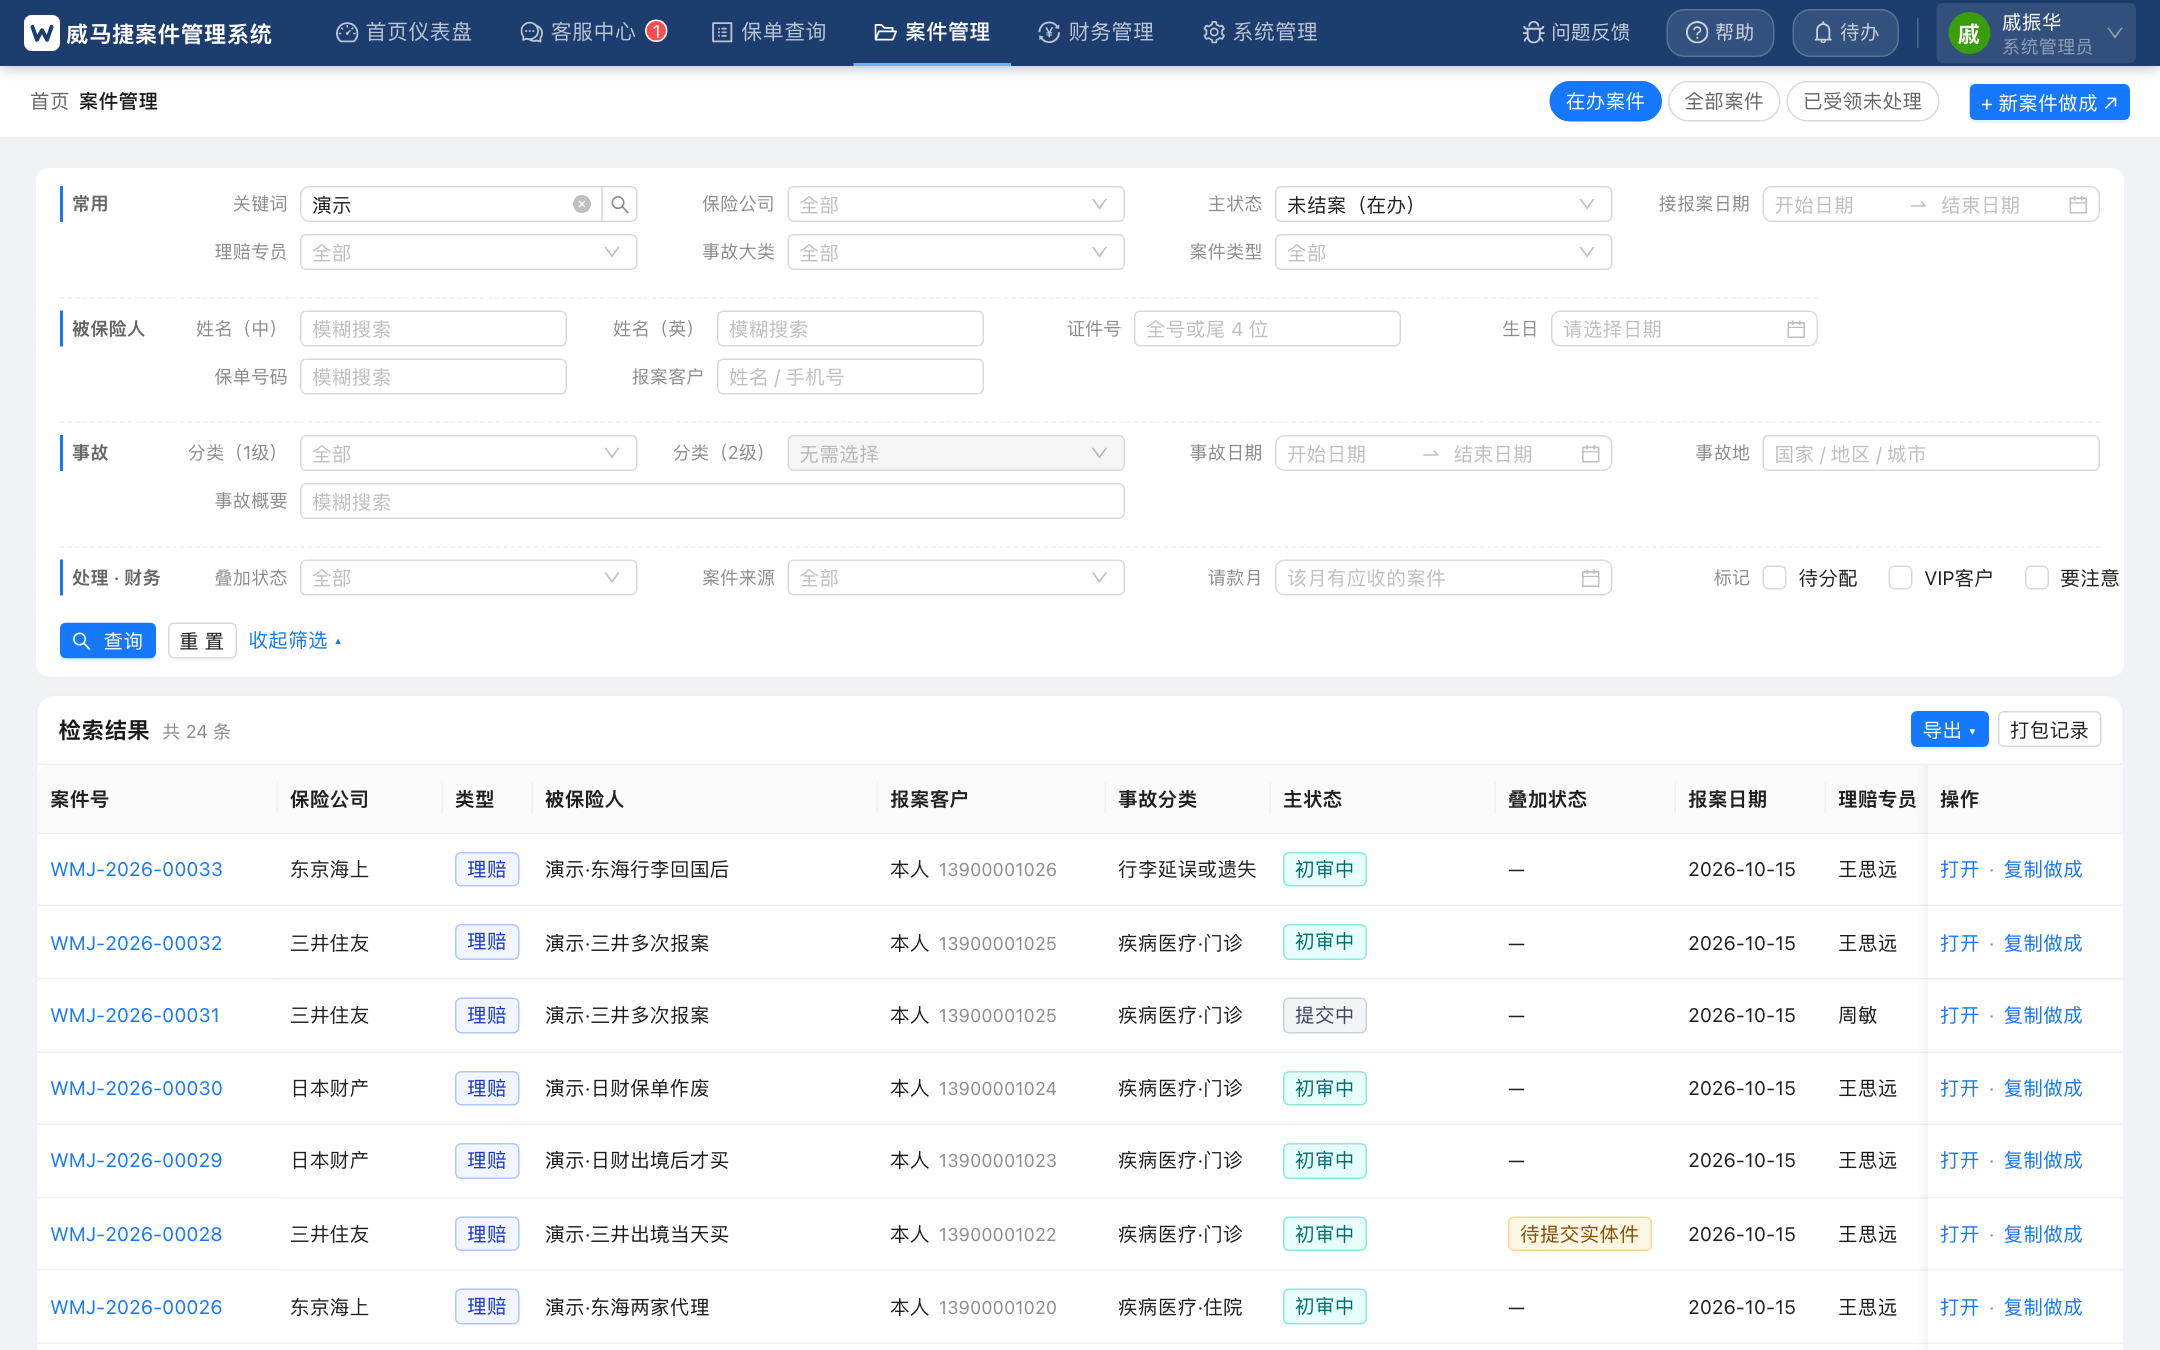The height and width of the screenshot is (1350, 2160).
Task: Open the calendar icon for 请款月
Action: (x=1591, y=578)
